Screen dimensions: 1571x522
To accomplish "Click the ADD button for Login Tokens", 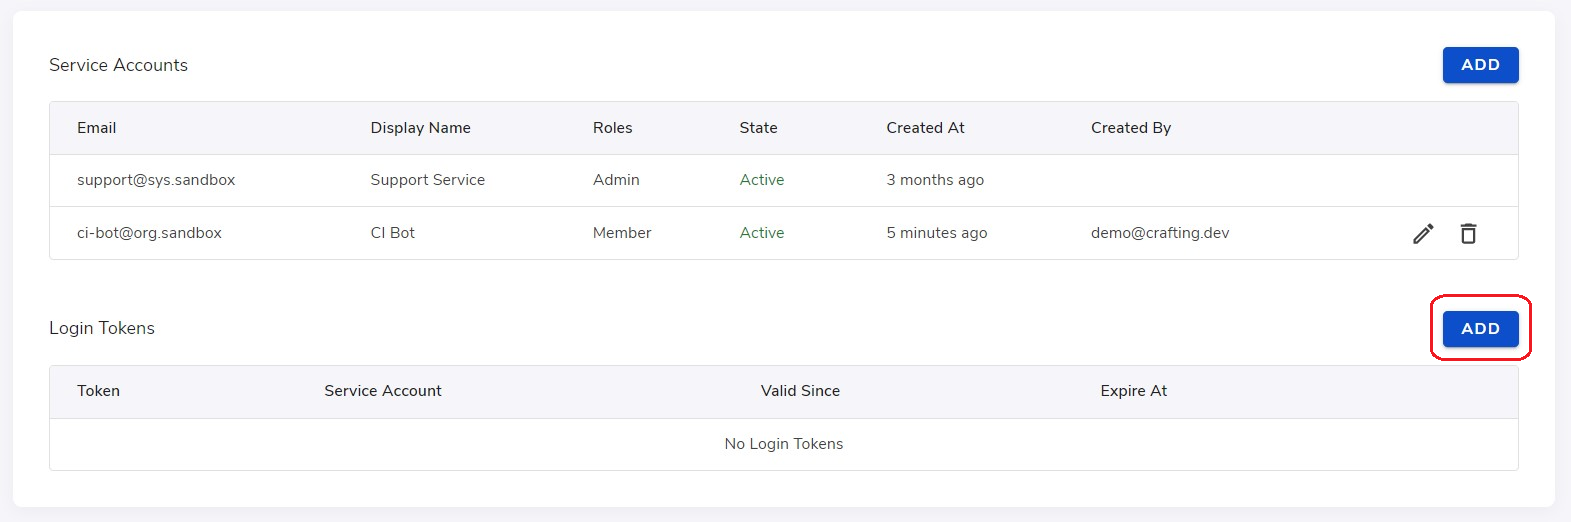I will click(1480, 329).
